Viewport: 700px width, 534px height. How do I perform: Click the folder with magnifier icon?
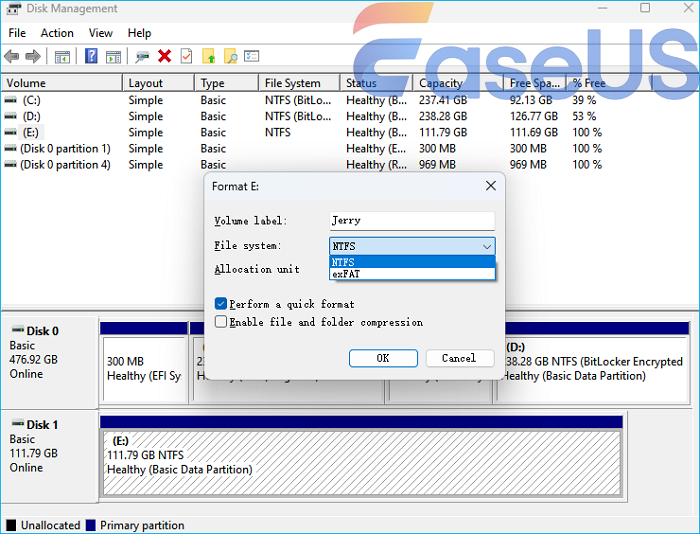(x=230, y=57)
